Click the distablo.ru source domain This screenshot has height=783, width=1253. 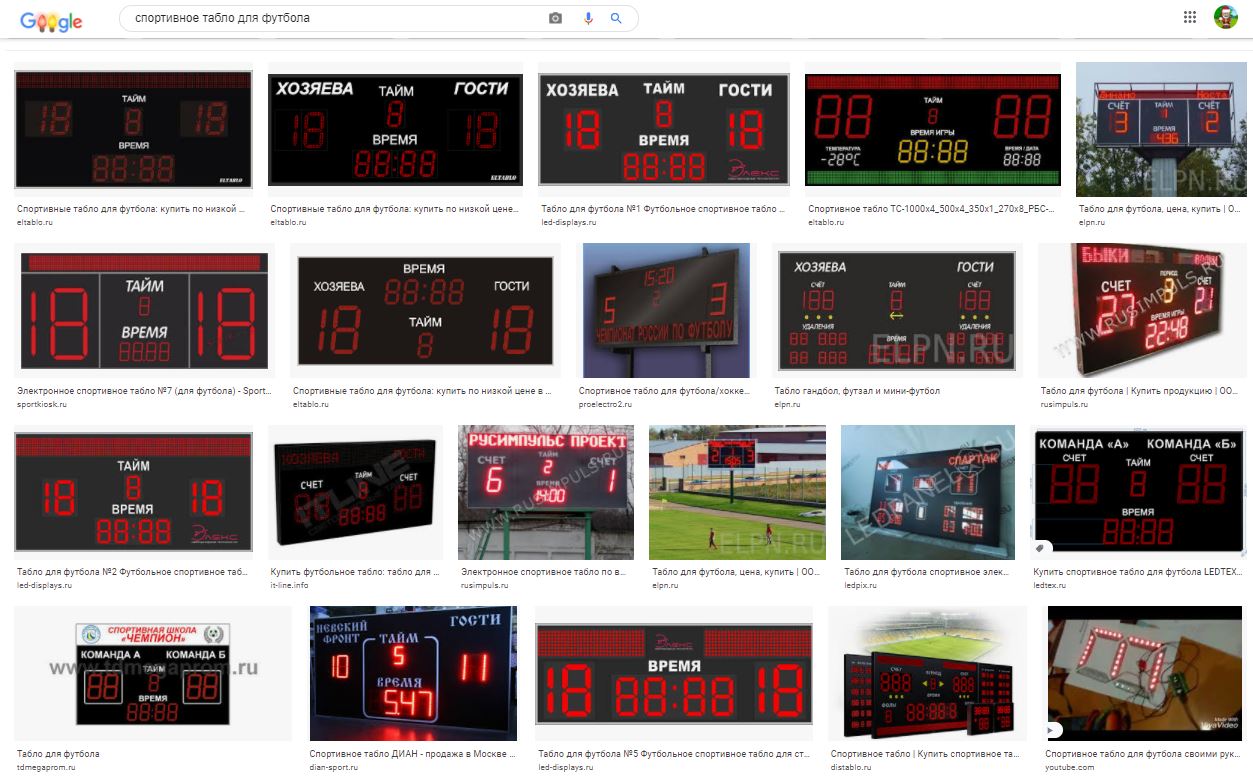(852, 767)
